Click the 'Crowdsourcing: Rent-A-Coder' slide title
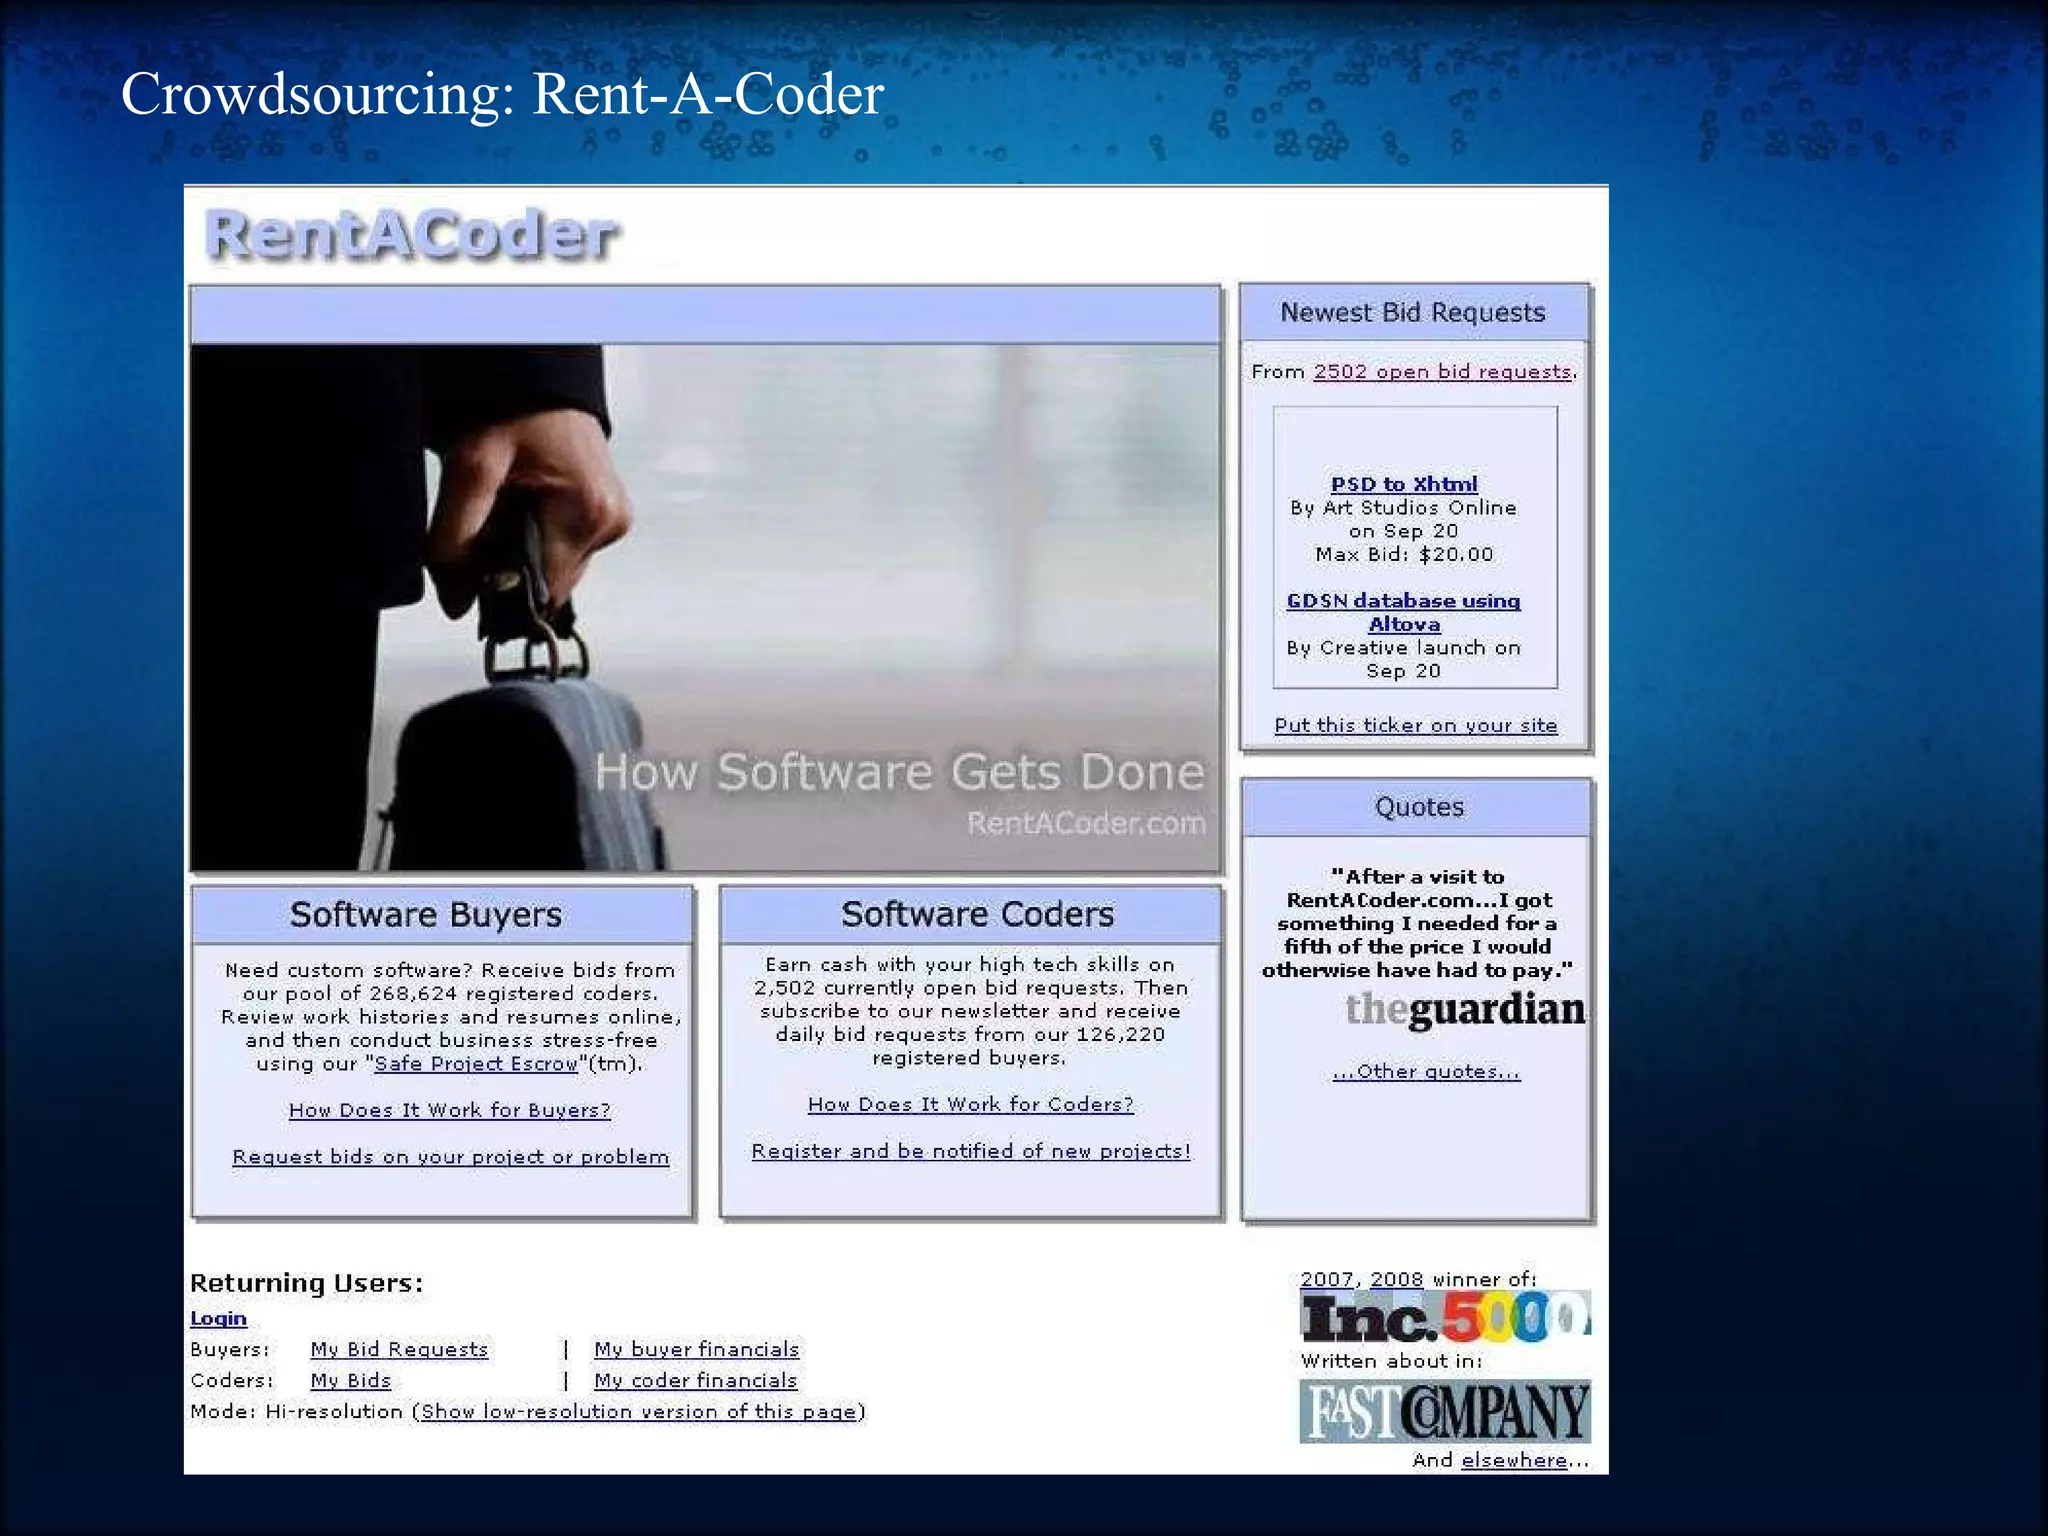2048x1536 pixels. (x=502, y=95)
